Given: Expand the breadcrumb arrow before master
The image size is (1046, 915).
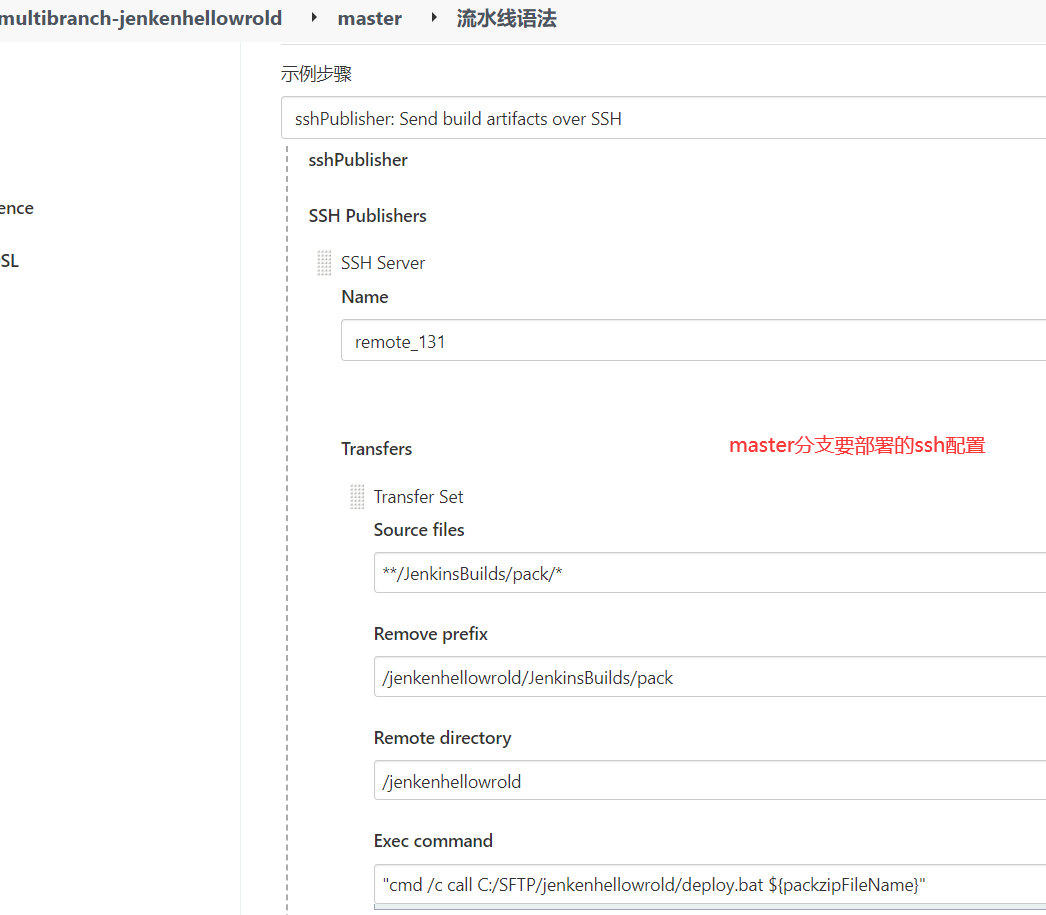Looking at the screenshot, I should click(x=314, y=17).
